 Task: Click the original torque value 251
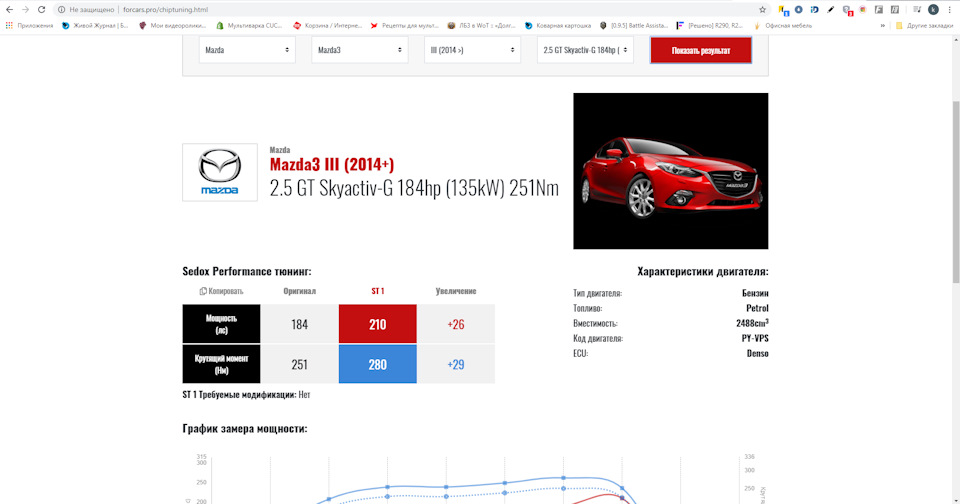click(299, 364)
